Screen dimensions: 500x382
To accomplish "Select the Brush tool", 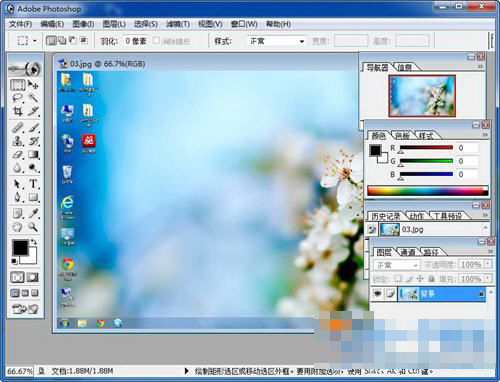I will tap(33, 127).
